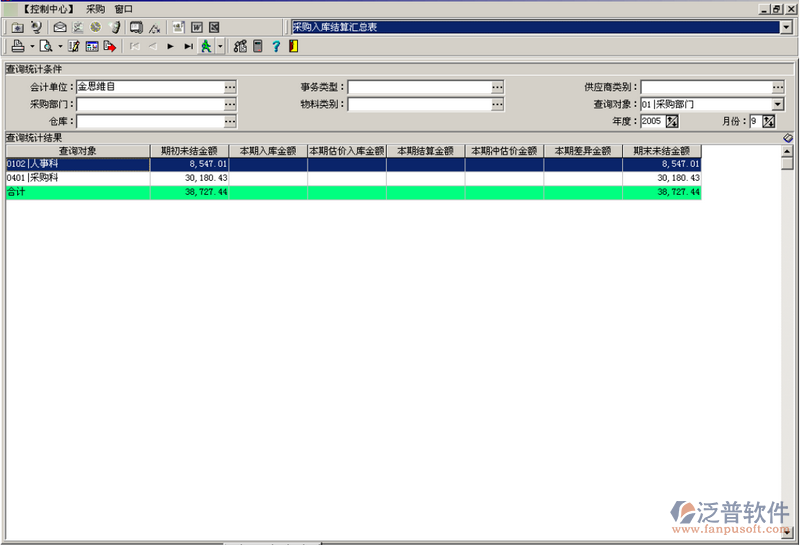Click the export icon with red arrow

[x=110, y=46]
